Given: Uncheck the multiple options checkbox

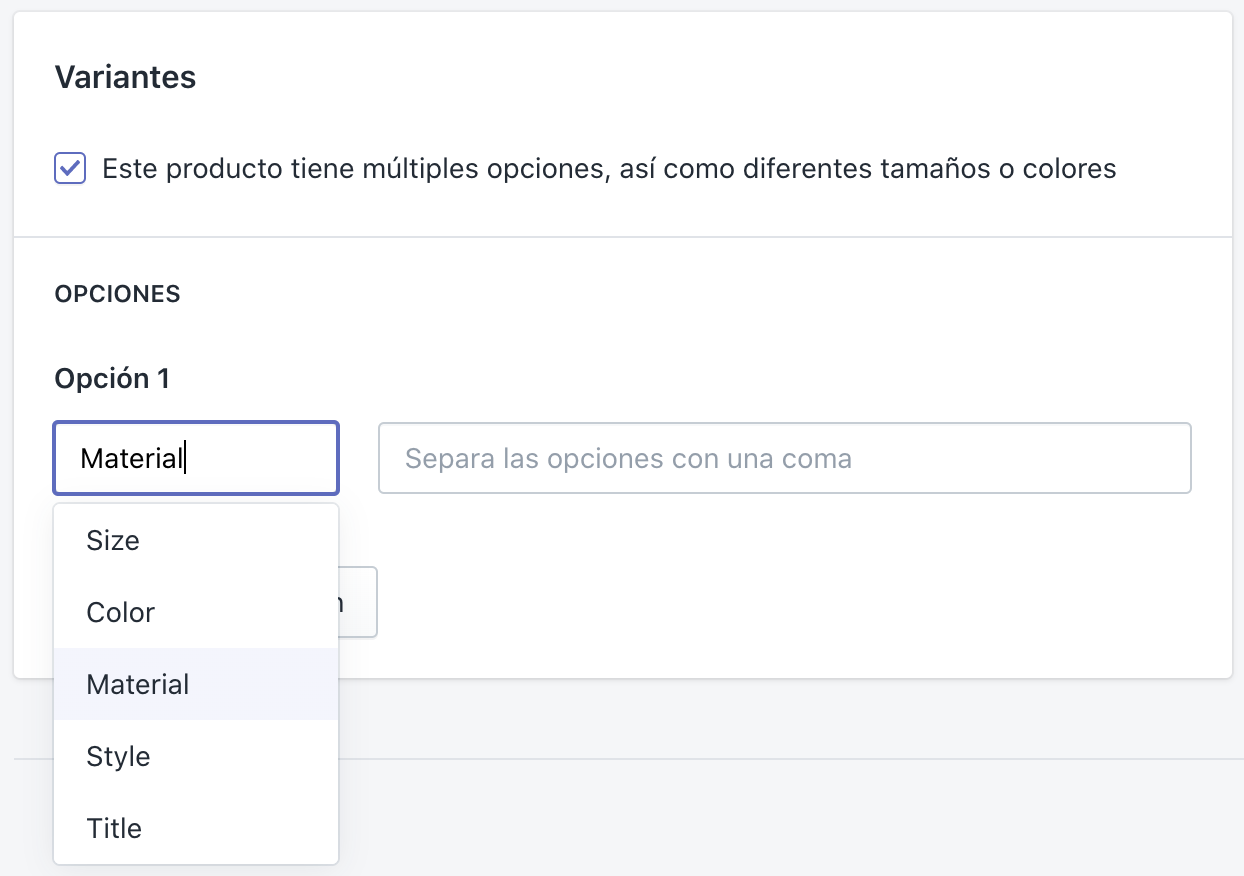Looking at the screenshot, I should click(x=70, y=168).
